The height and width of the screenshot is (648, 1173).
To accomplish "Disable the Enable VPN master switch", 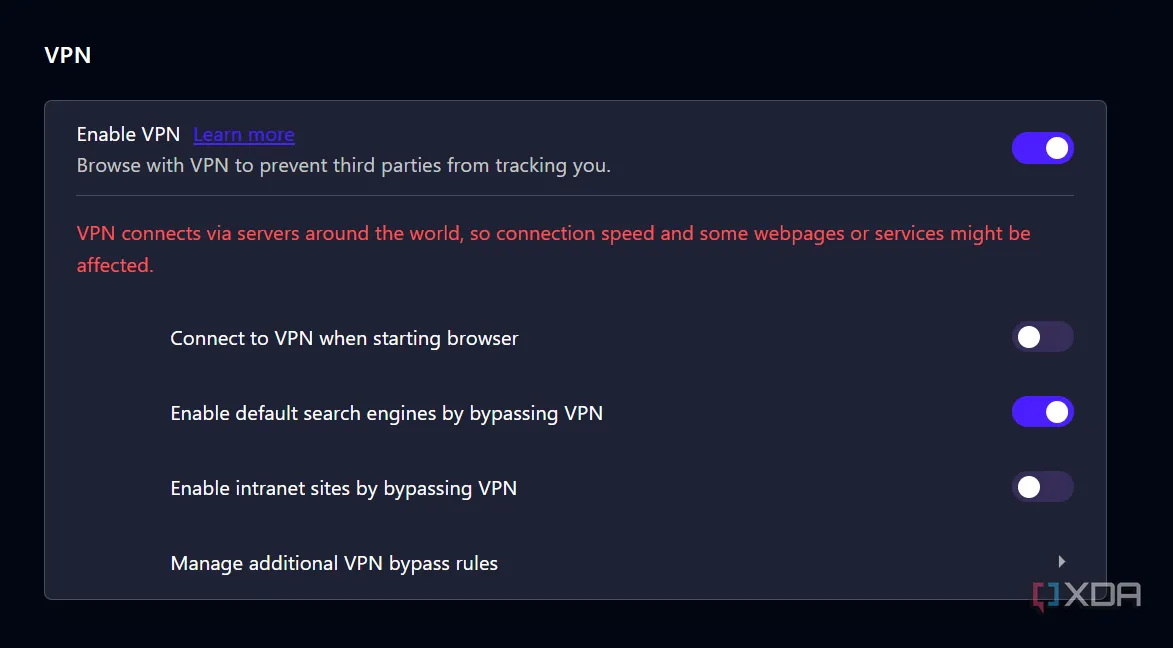I will tap(1042, 147).
